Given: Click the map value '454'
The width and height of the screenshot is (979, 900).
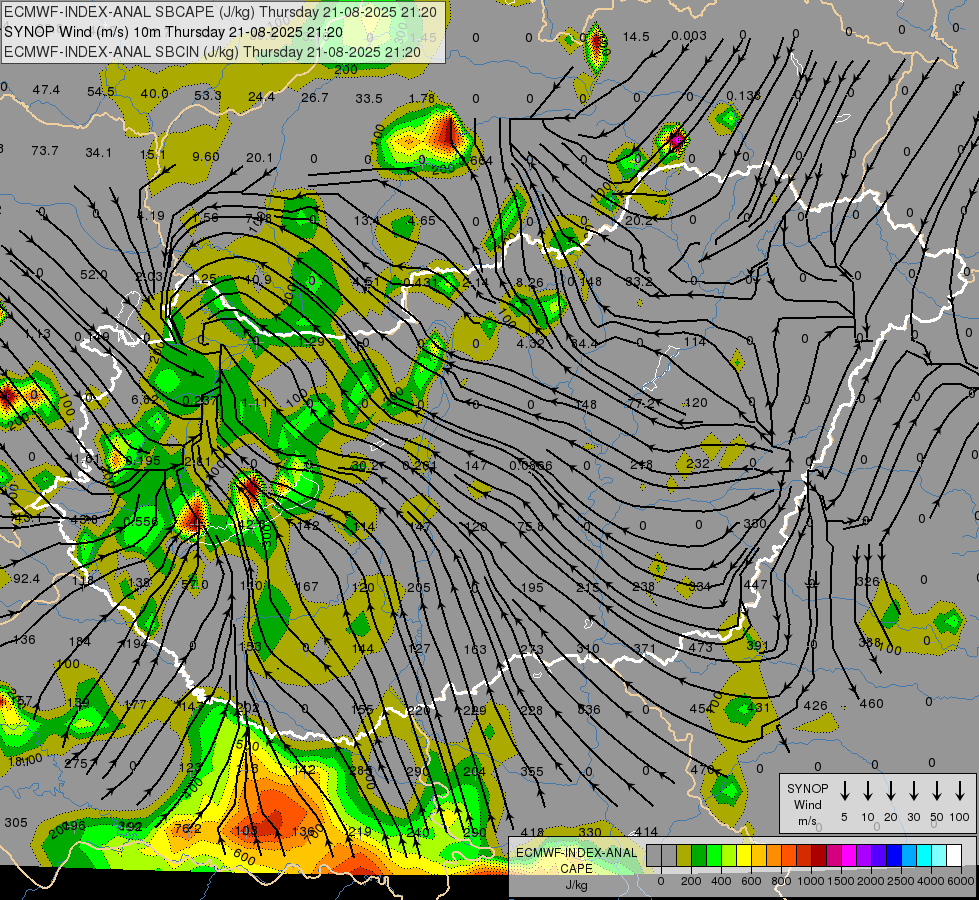Looking at the screenshot, I should (x=701, y=709).
